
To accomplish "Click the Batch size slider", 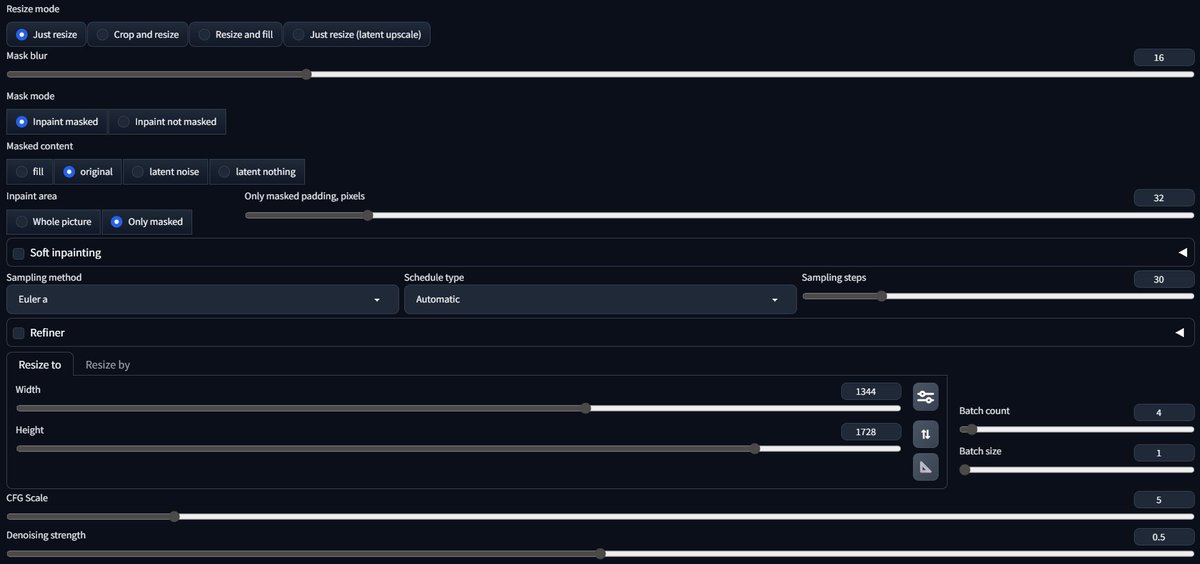I will coord(1077,469).
